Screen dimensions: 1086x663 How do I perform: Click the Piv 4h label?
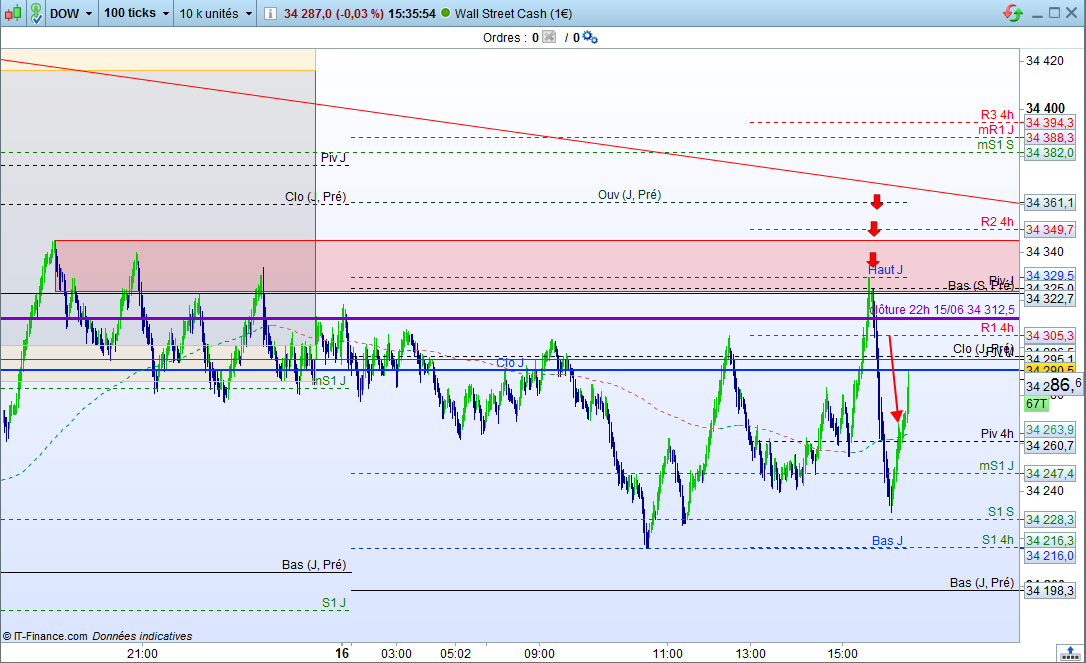point(997,434)
